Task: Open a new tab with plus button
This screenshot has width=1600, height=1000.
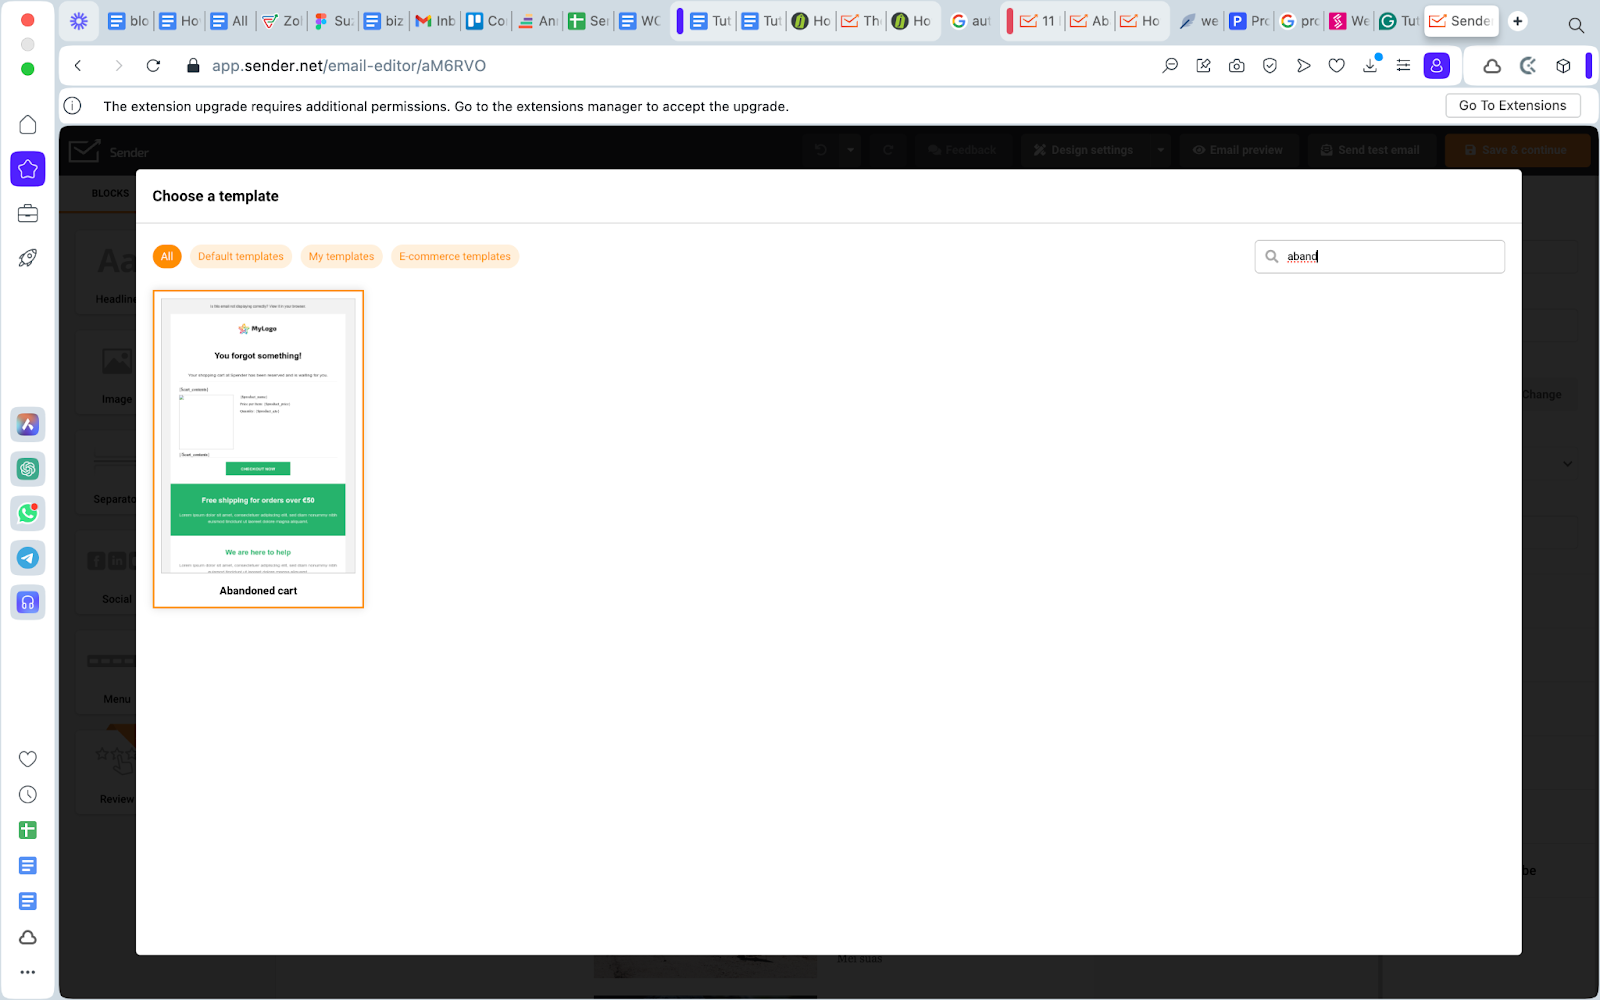Action: [1517, 21]
